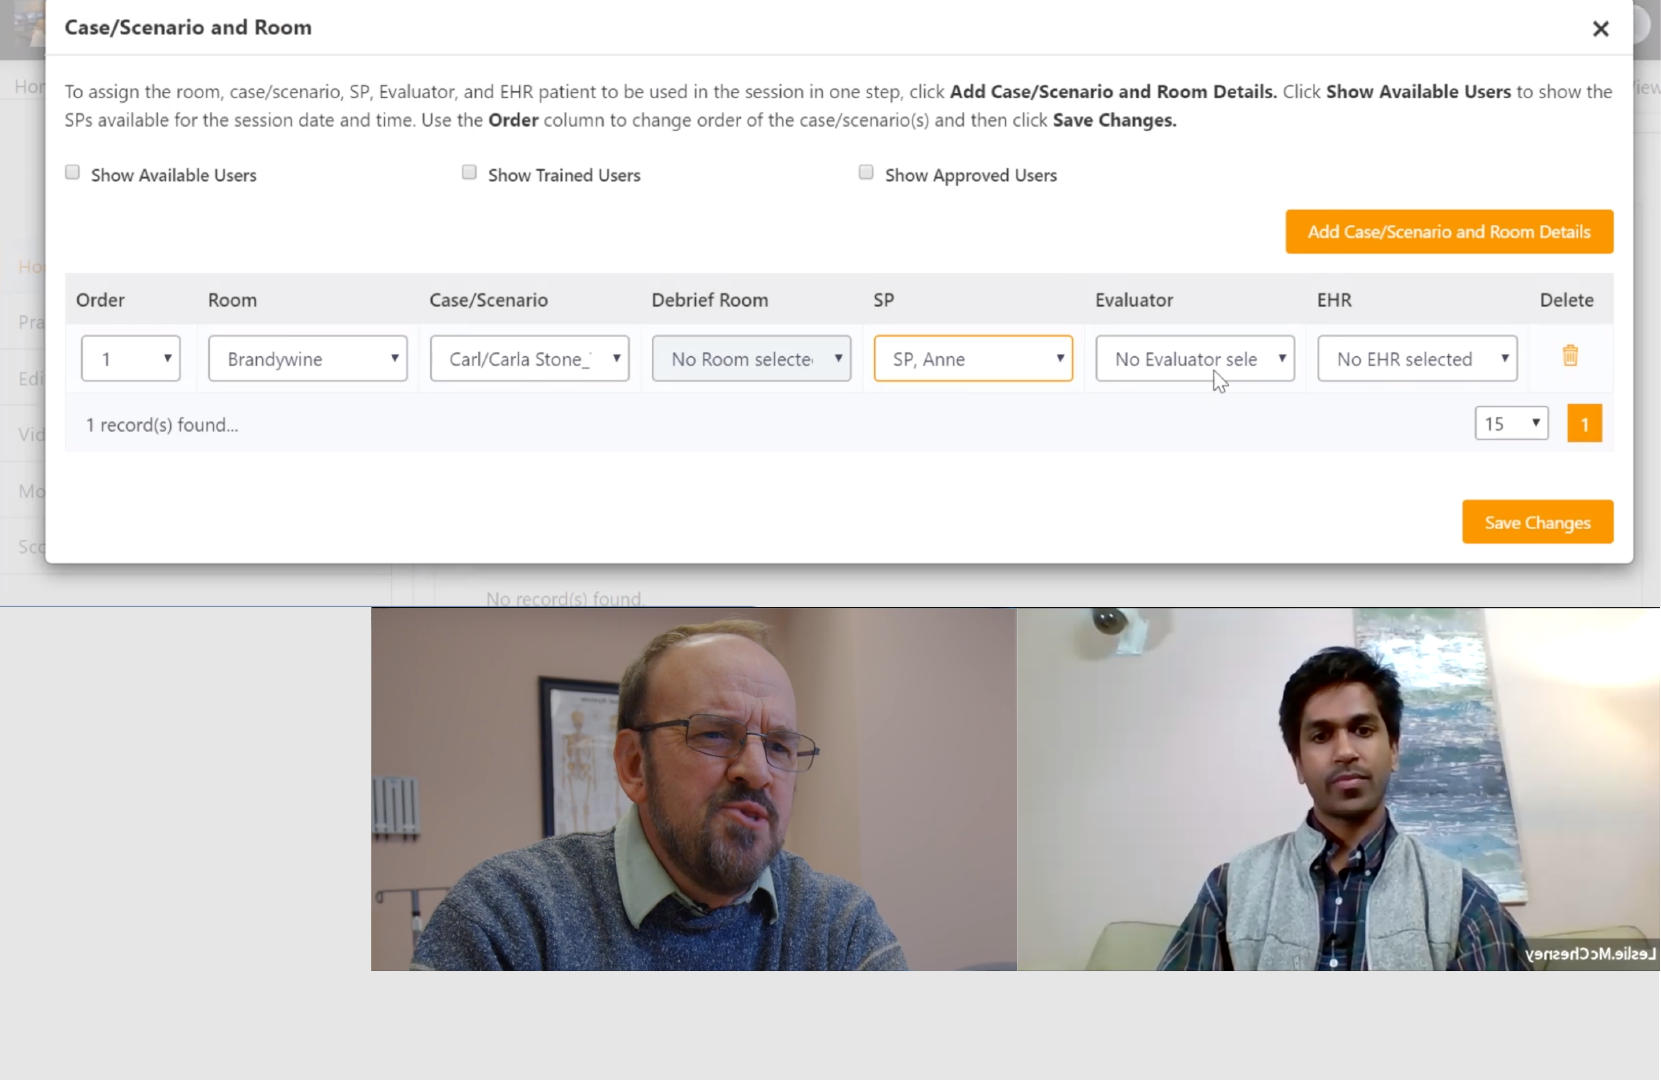The width and height of the screenshot is (1661, 1080).
Task: Check the Show Trained Users option
Action: (x=469, y=173)
